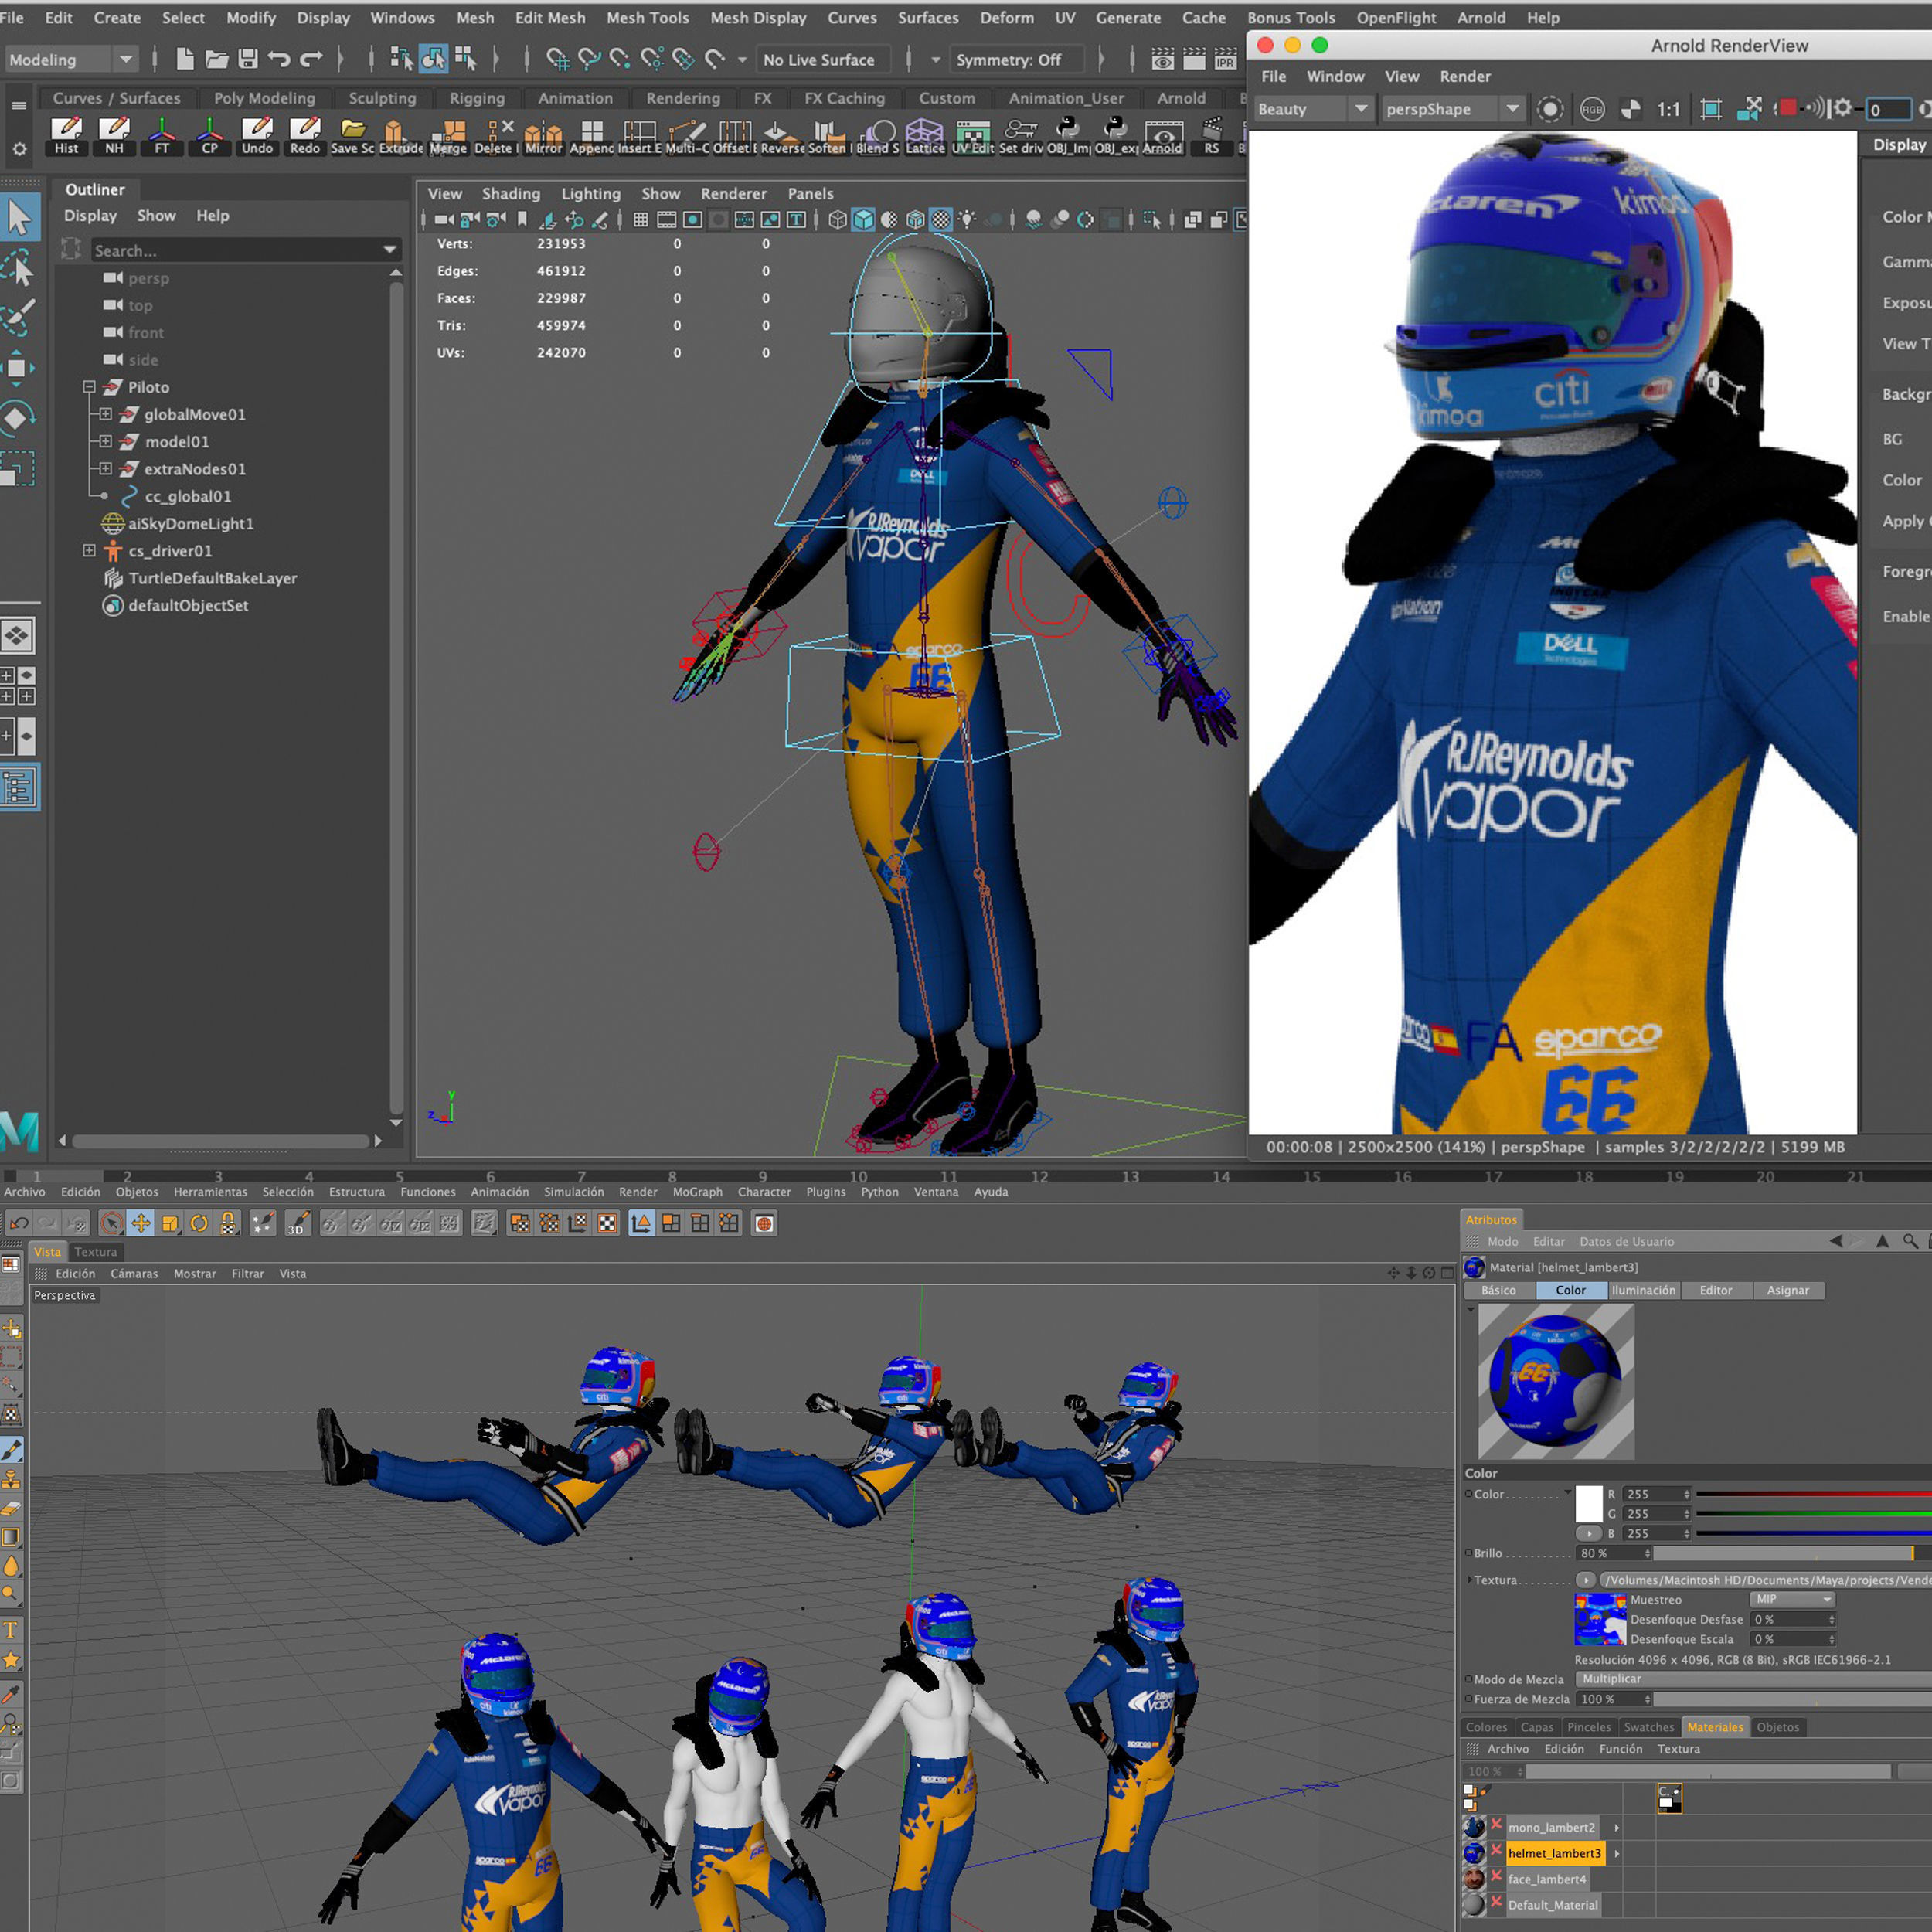1932x1932 pixels.
Task: Expand the cs_driver01 node
Action: click(x=89, y=551)
